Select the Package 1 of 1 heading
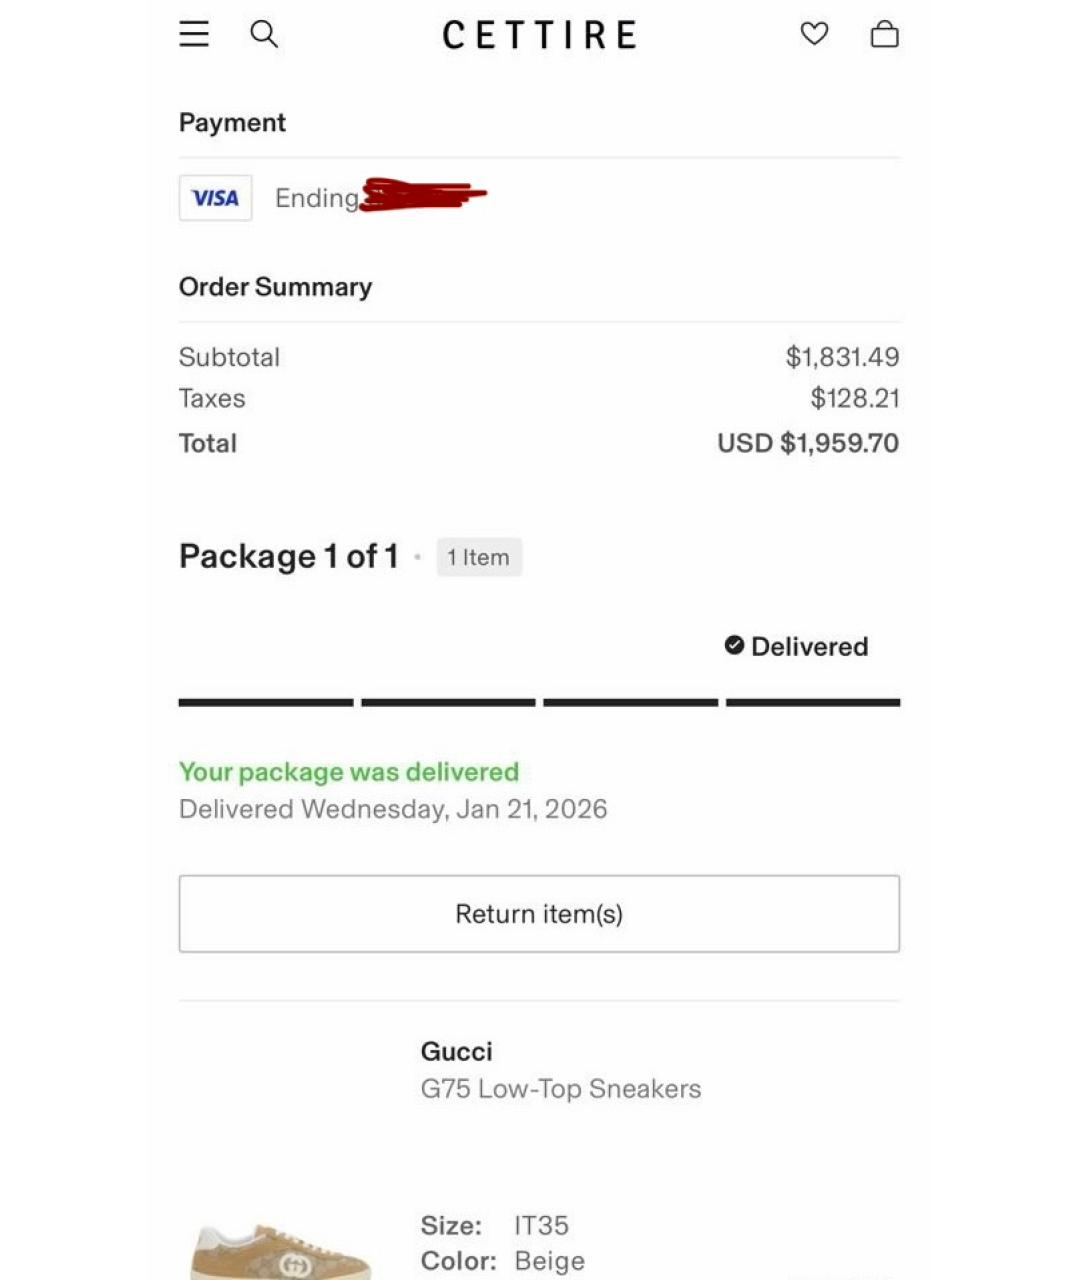 [x=288, y=556]
